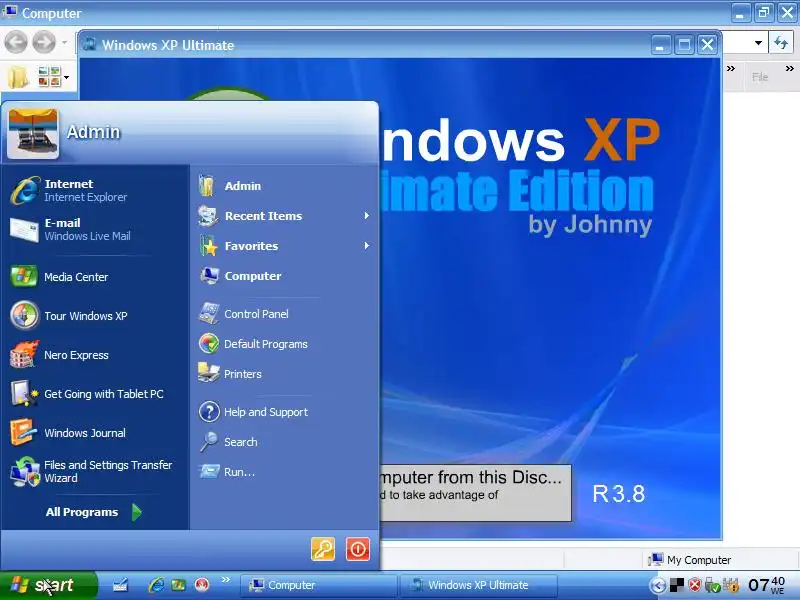Click the install from this Disc button

[475, 492]
